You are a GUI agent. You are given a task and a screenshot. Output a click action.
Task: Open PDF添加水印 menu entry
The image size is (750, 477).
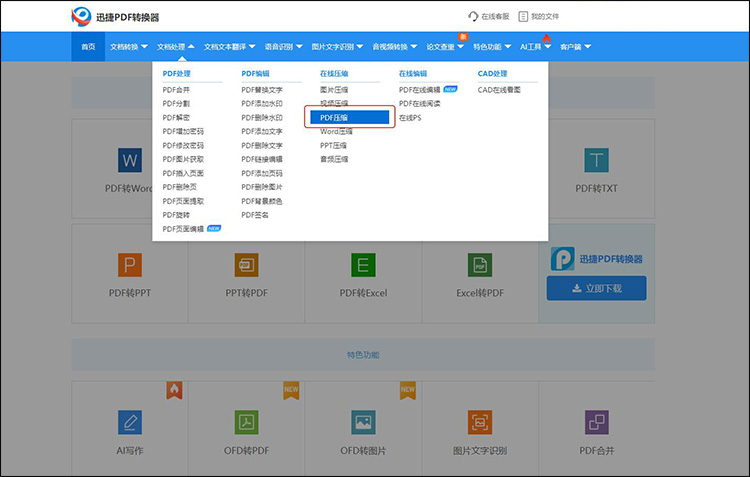[x=262, y=103]
